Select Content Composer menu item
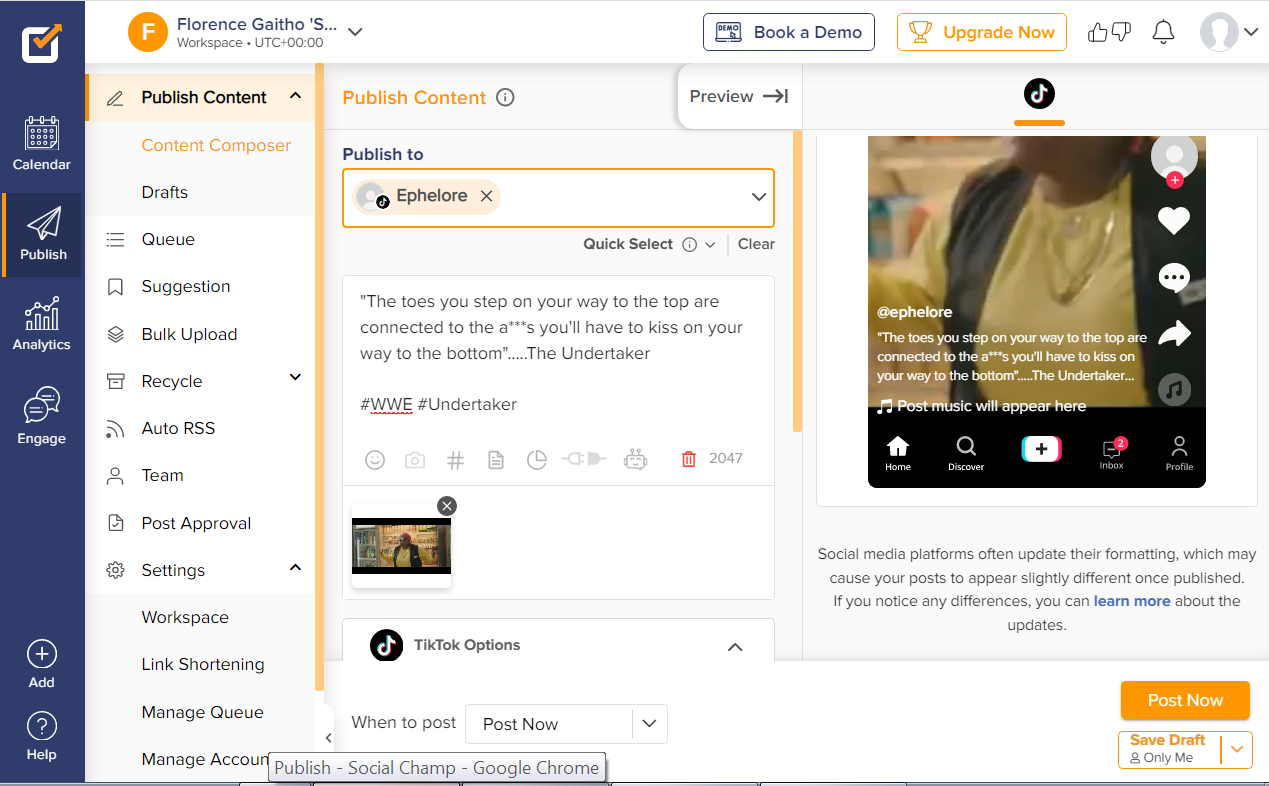Viewport: 1269px width, 786px height. [216, 145]
